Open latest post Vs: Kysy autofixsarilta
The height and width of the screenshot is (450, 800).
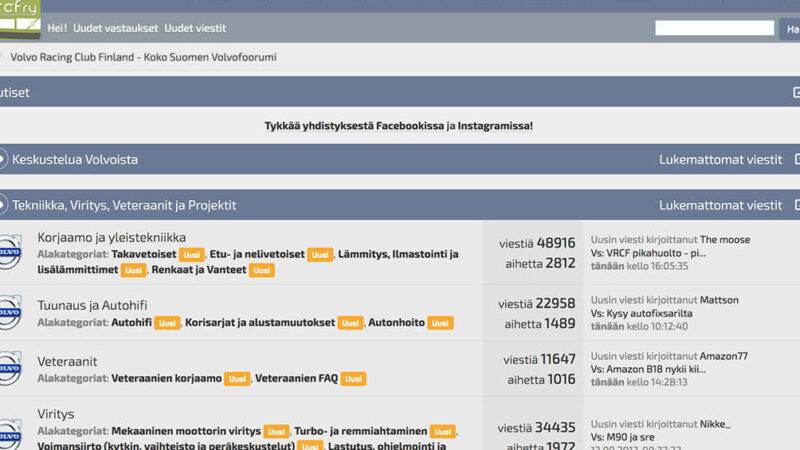click(x=642, y=313)
